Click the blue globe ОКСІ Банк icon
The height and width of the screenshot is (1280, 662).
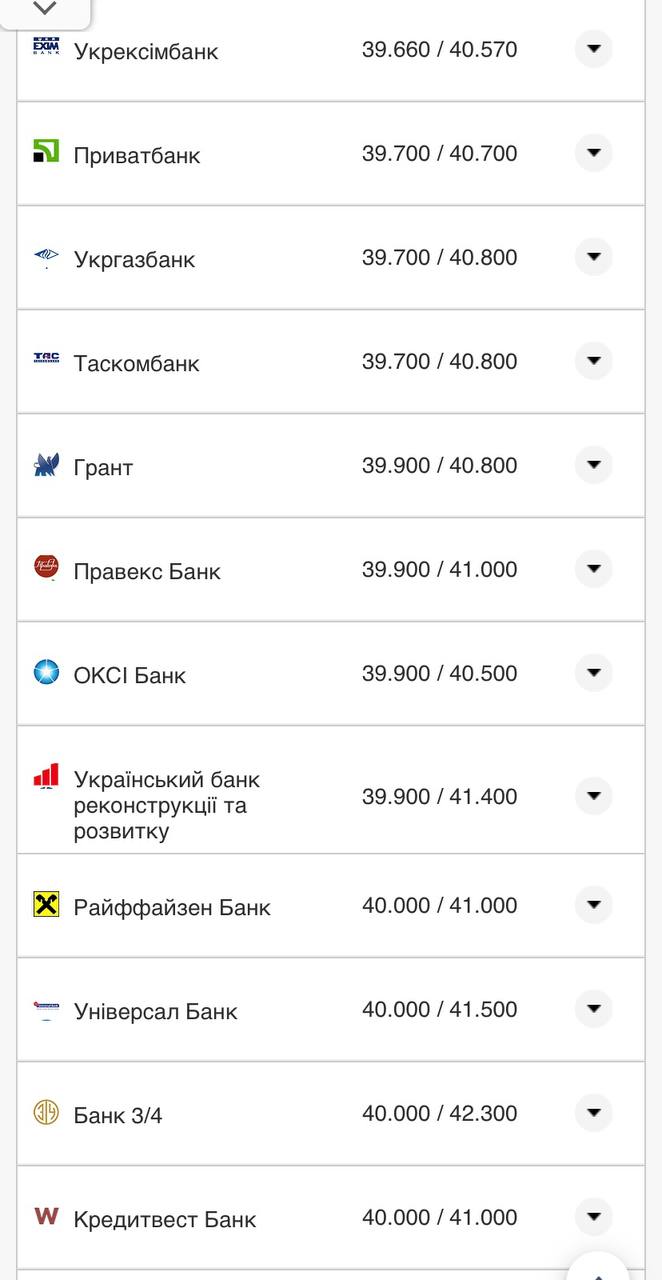pos(43,670)
